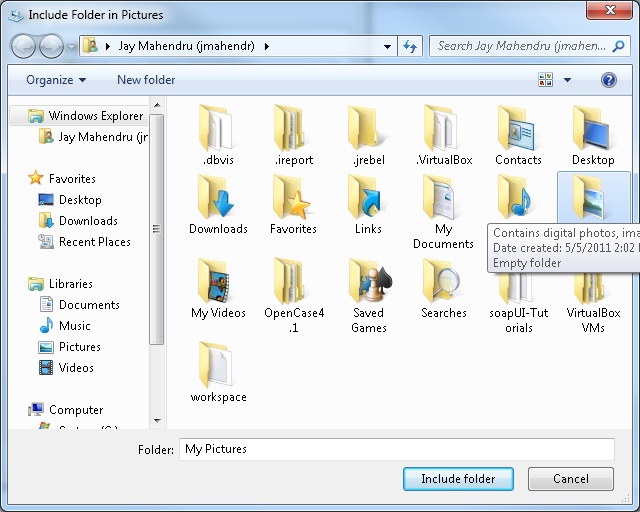Close the Include Folder dialog
This screenshot has height=512, width=640.
610,10
